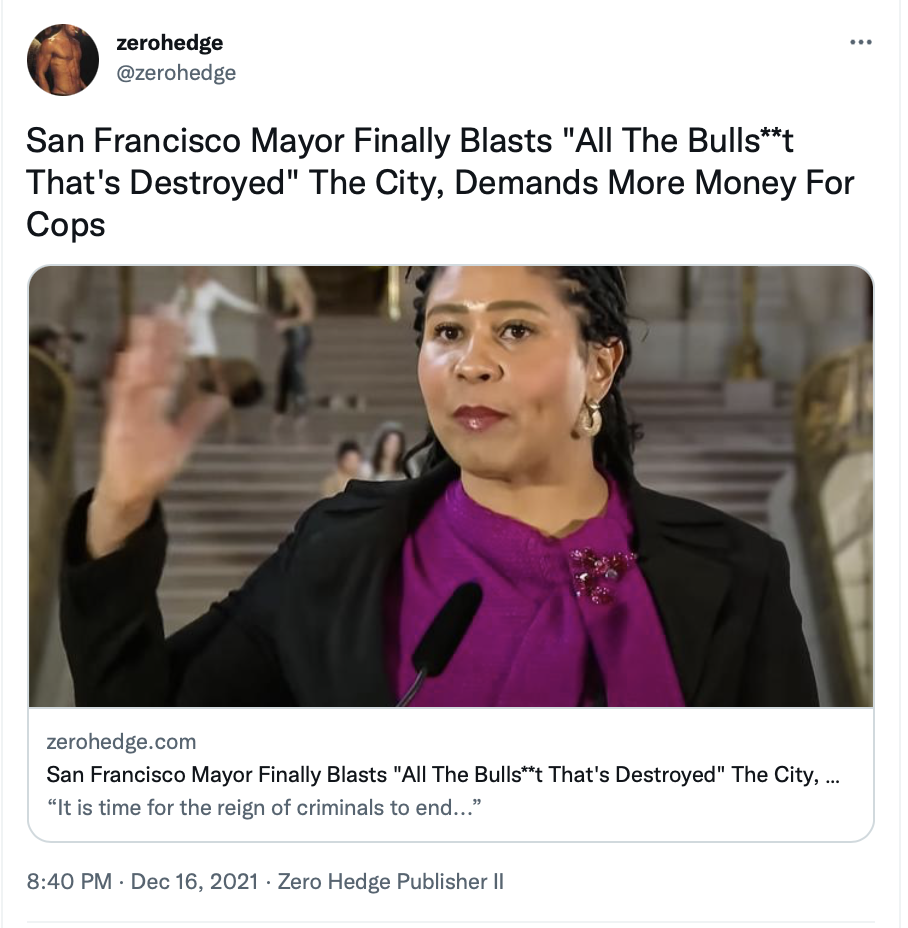Open the tweet's three-dot more options menu

point(860,42)
